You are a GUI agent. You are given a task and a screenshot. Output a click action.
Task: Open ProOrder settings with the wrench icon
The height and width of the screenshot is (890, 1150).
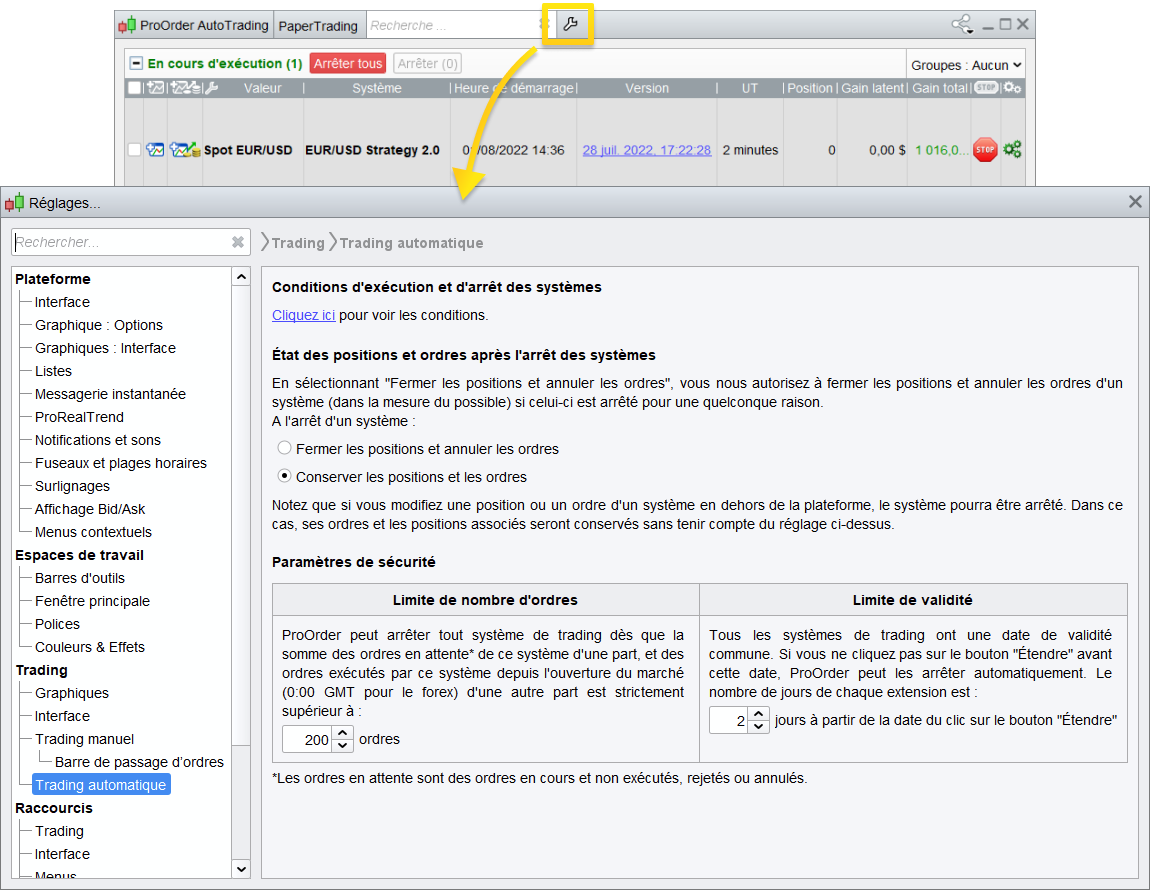pos(570,25)
